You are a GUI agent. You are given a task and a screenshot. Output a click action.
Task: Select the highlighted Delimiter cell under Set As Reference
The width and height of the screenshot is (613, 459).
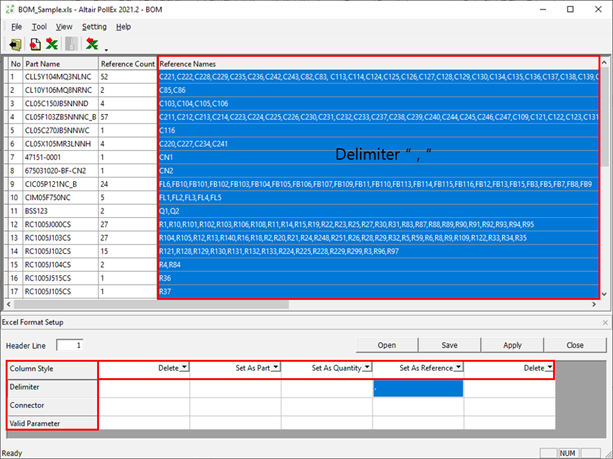(x=418, y=388)
